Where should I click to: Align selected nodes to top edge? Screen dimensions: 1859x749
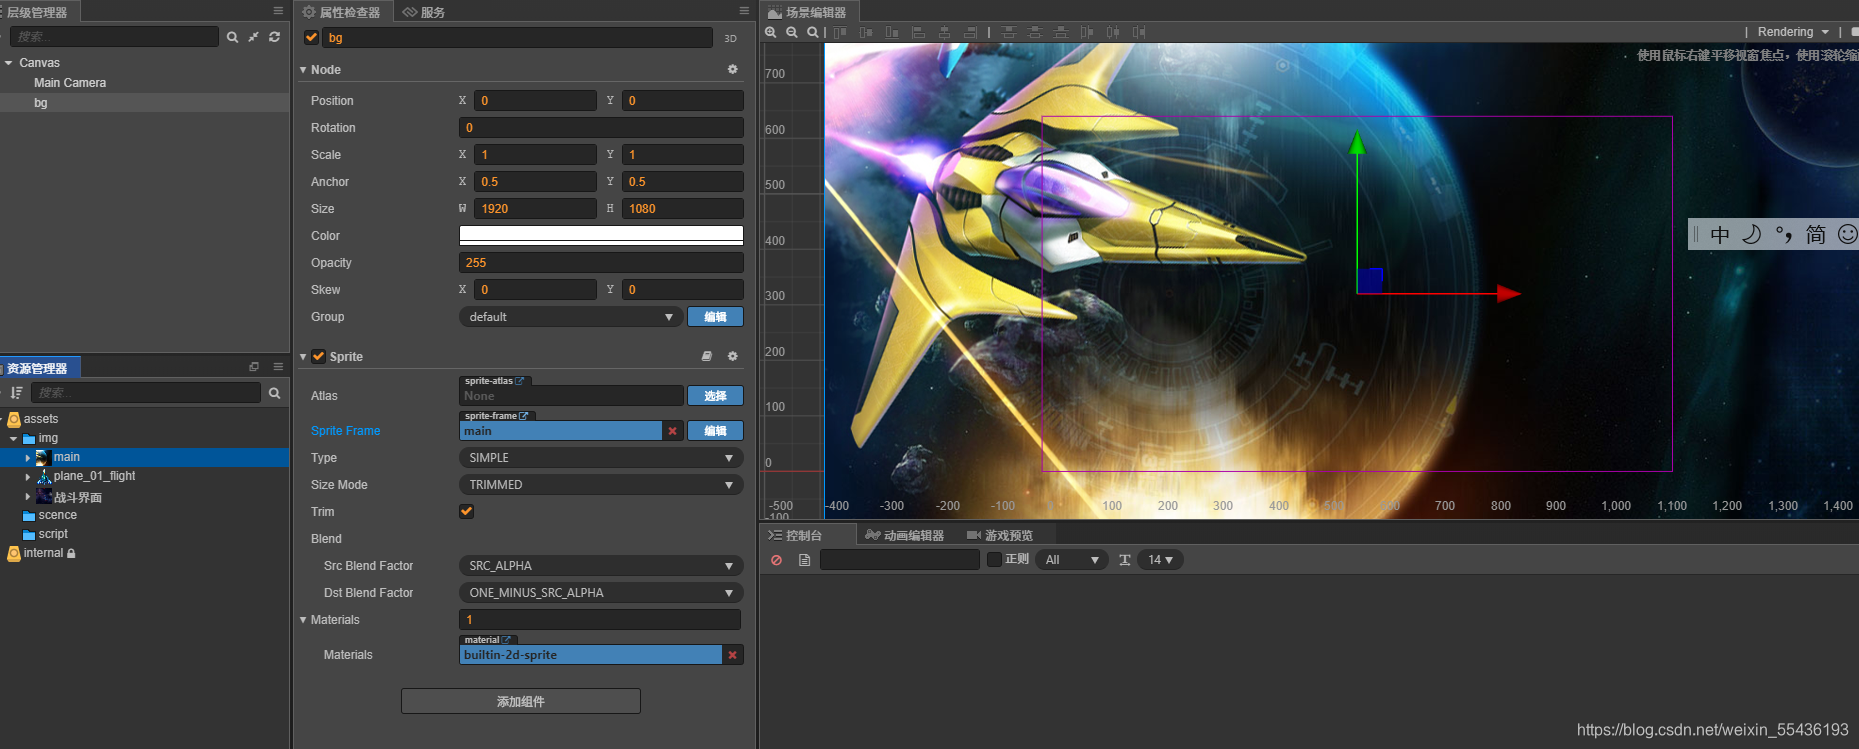[840, 32]
